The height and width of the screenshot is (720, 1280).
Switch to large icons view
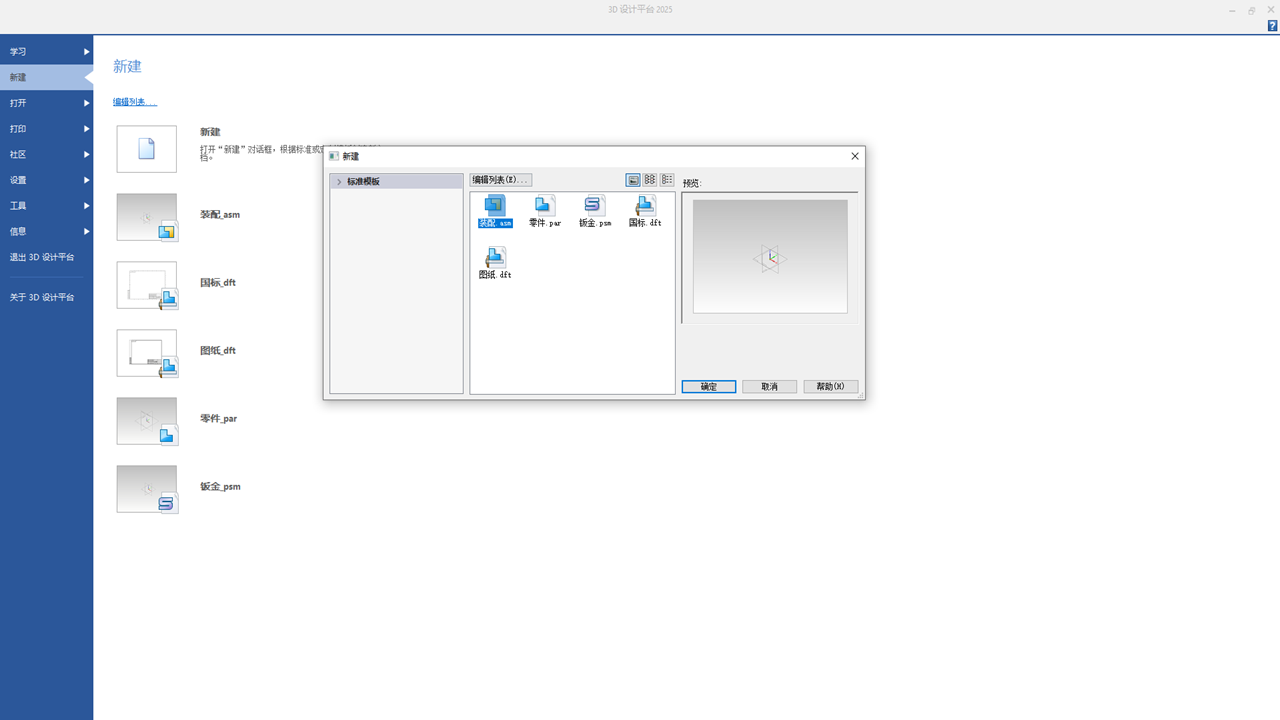633,180
